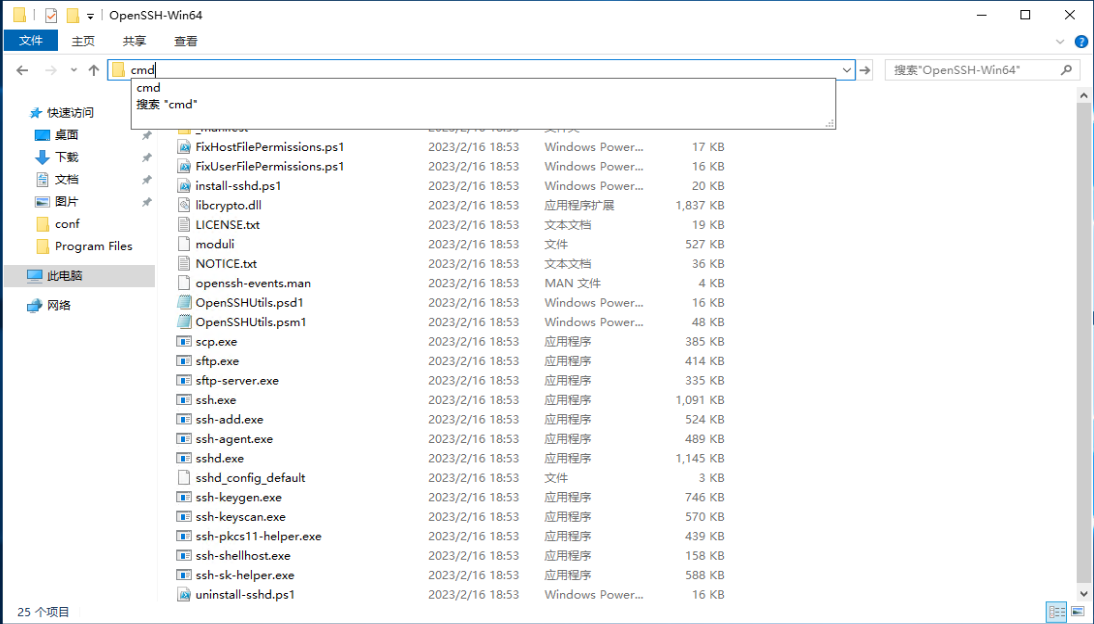
Task: Select 文档 in the navigation pane
Action: click(x=66, y=179)
